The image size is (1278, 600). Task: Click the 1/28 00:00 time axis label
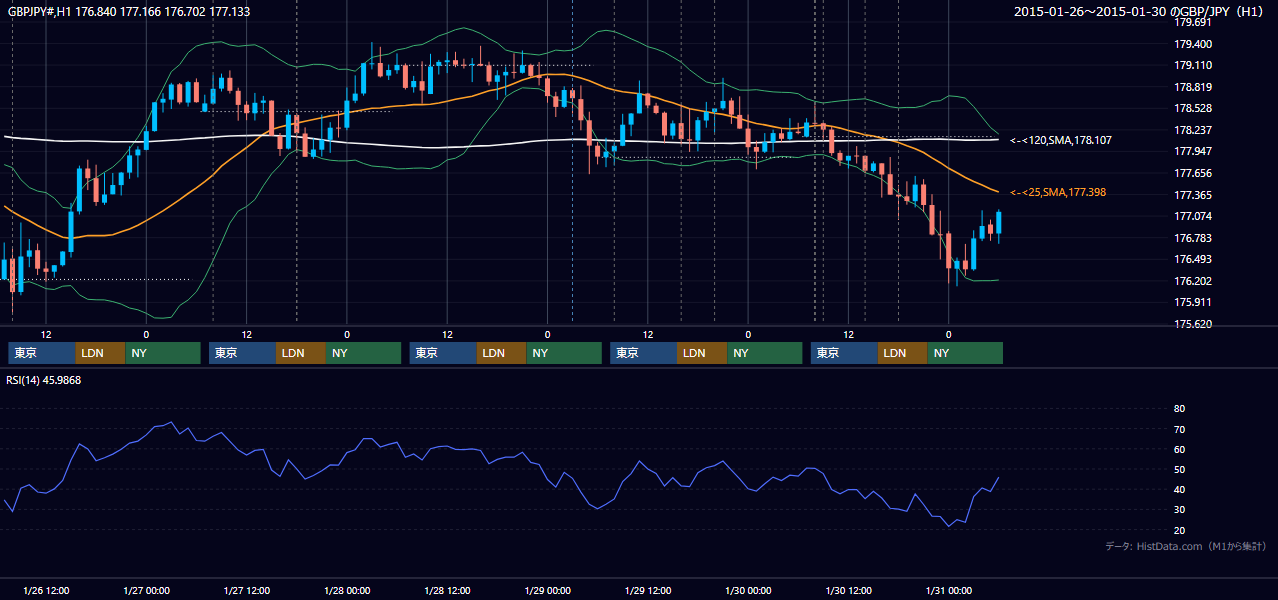pos(347,590)
